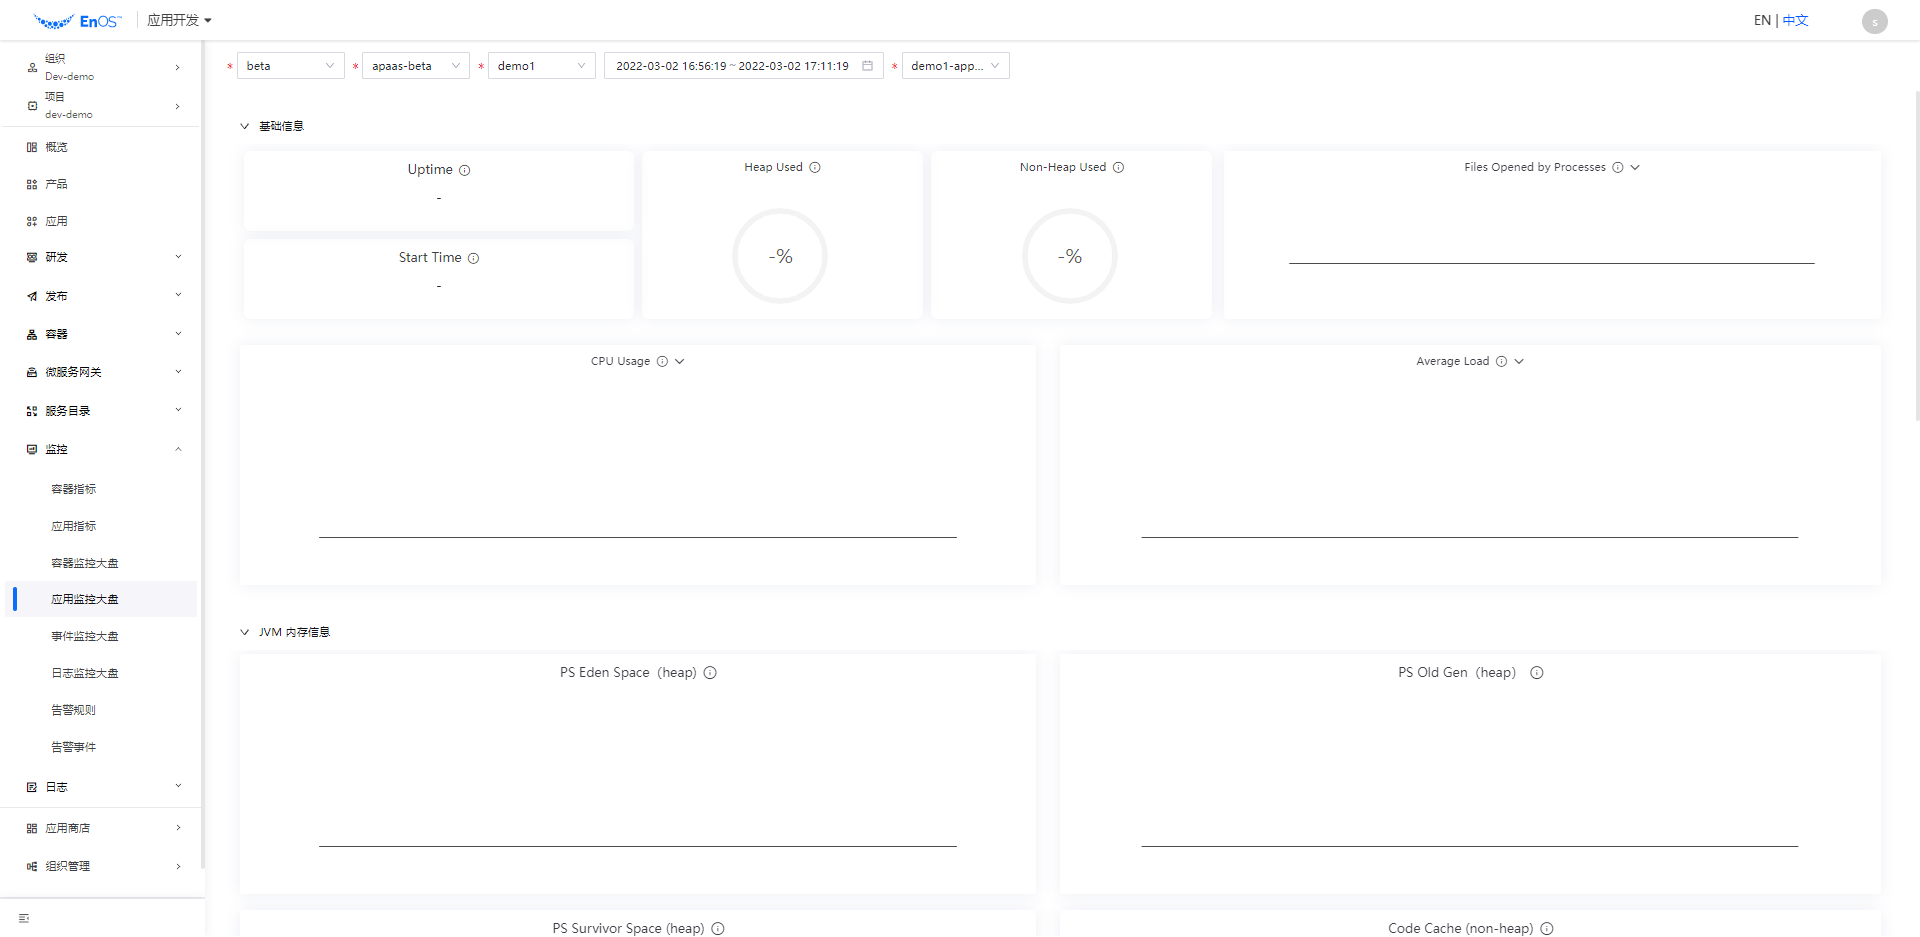Select the 告警规则 alert rules link
Viewport: 1920px width, 937px height.
tap(73, 709)
